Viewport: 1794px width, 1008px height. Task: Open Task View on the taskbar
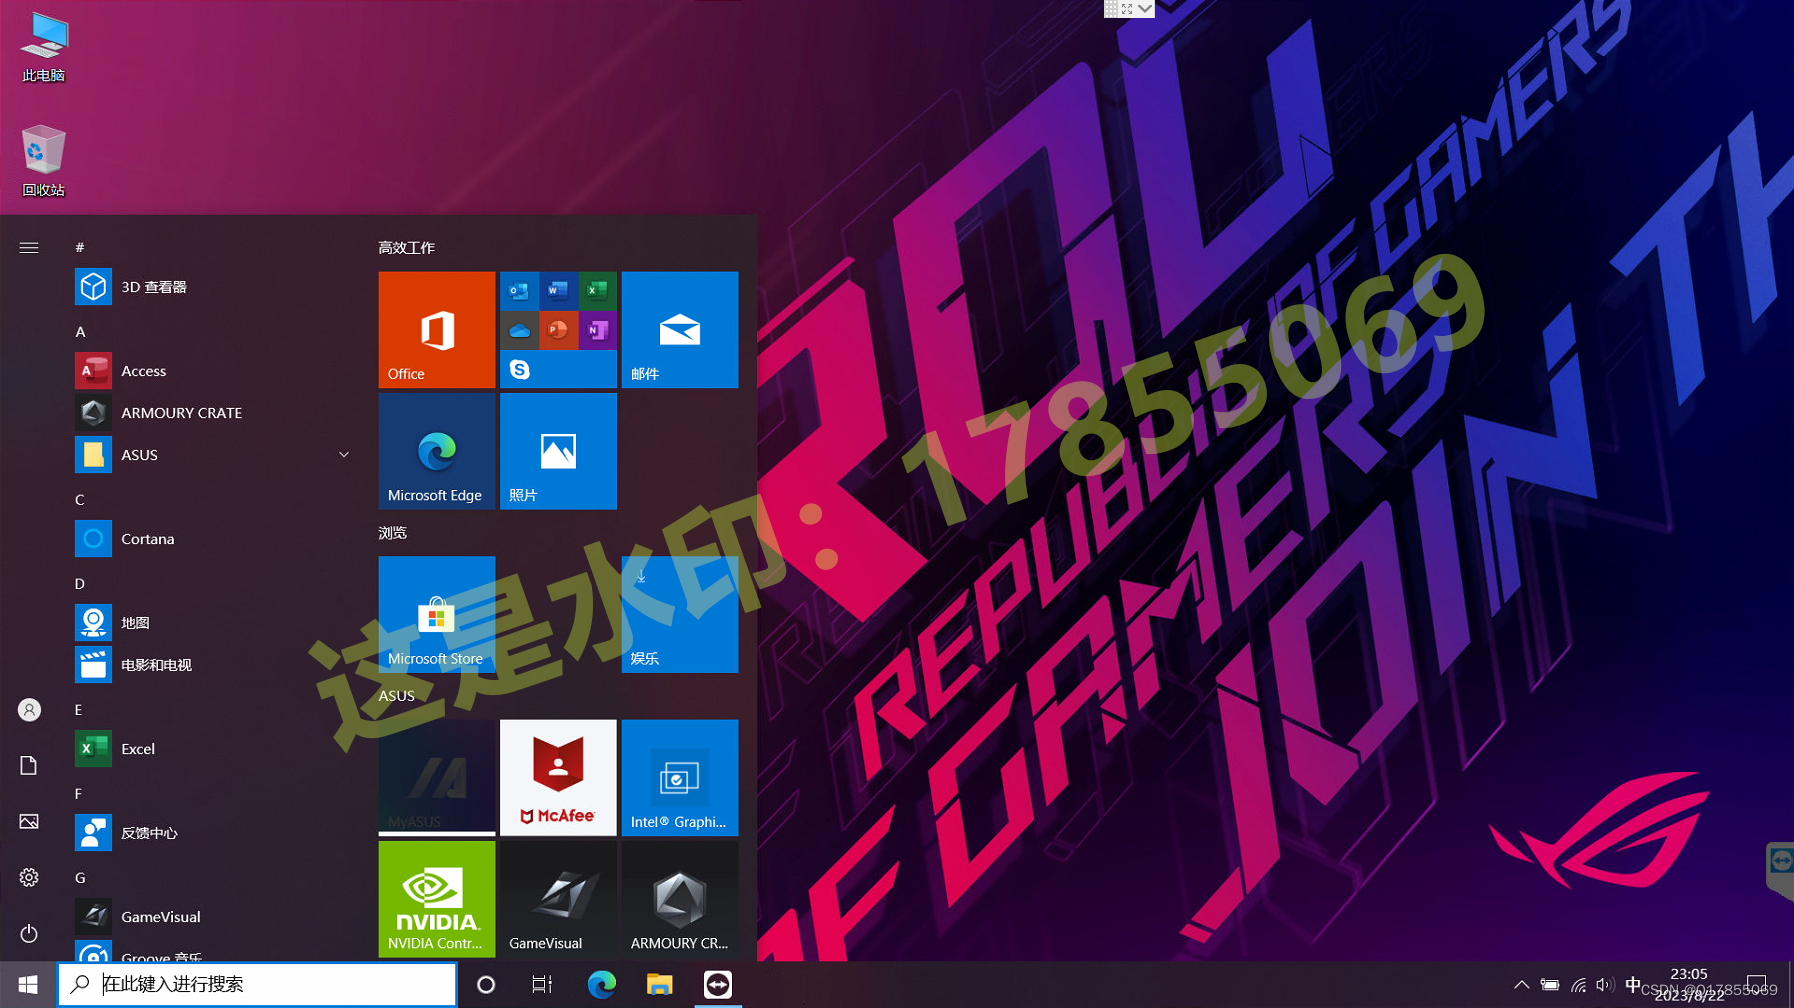coord(542,985)
